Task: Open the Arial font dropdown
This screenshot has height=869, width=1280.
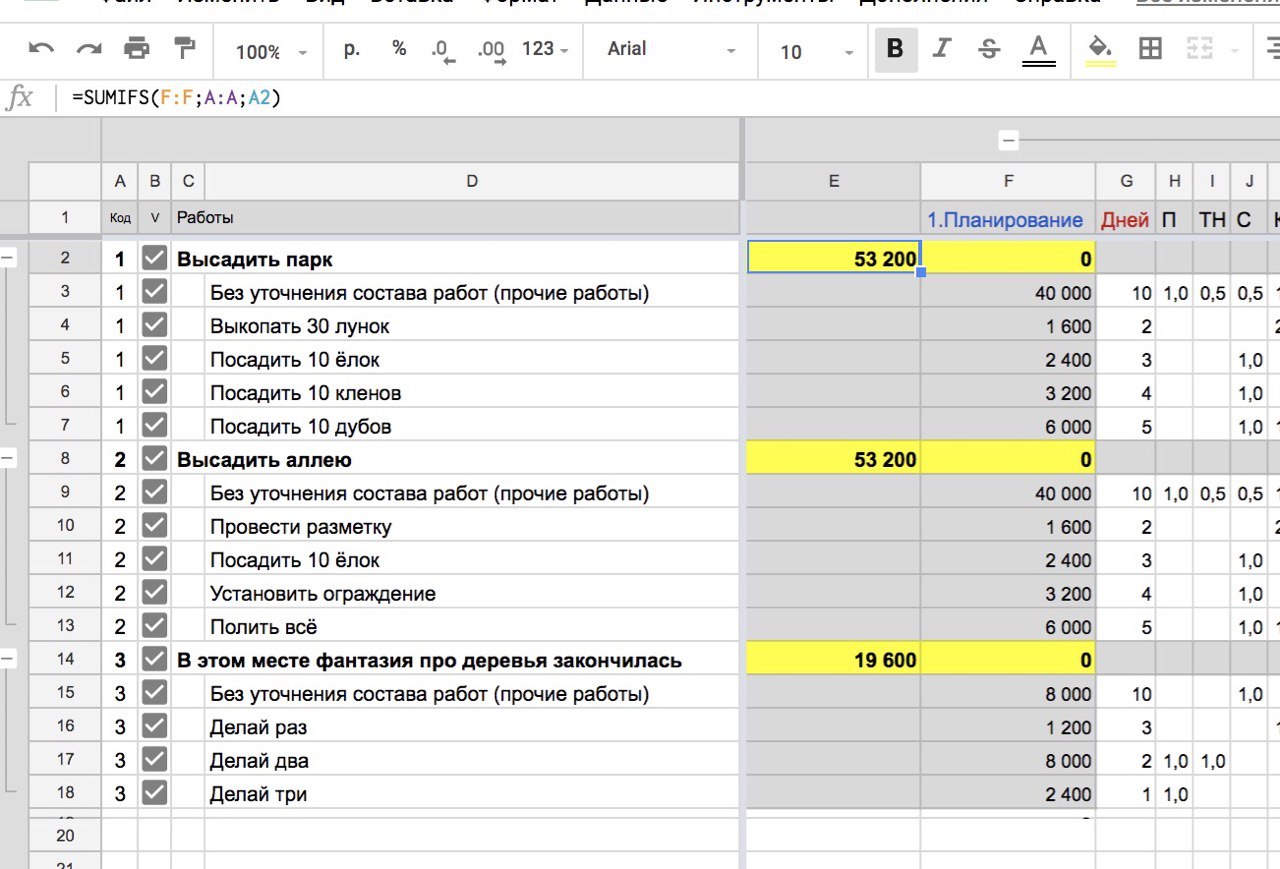Action: [672, 49]
